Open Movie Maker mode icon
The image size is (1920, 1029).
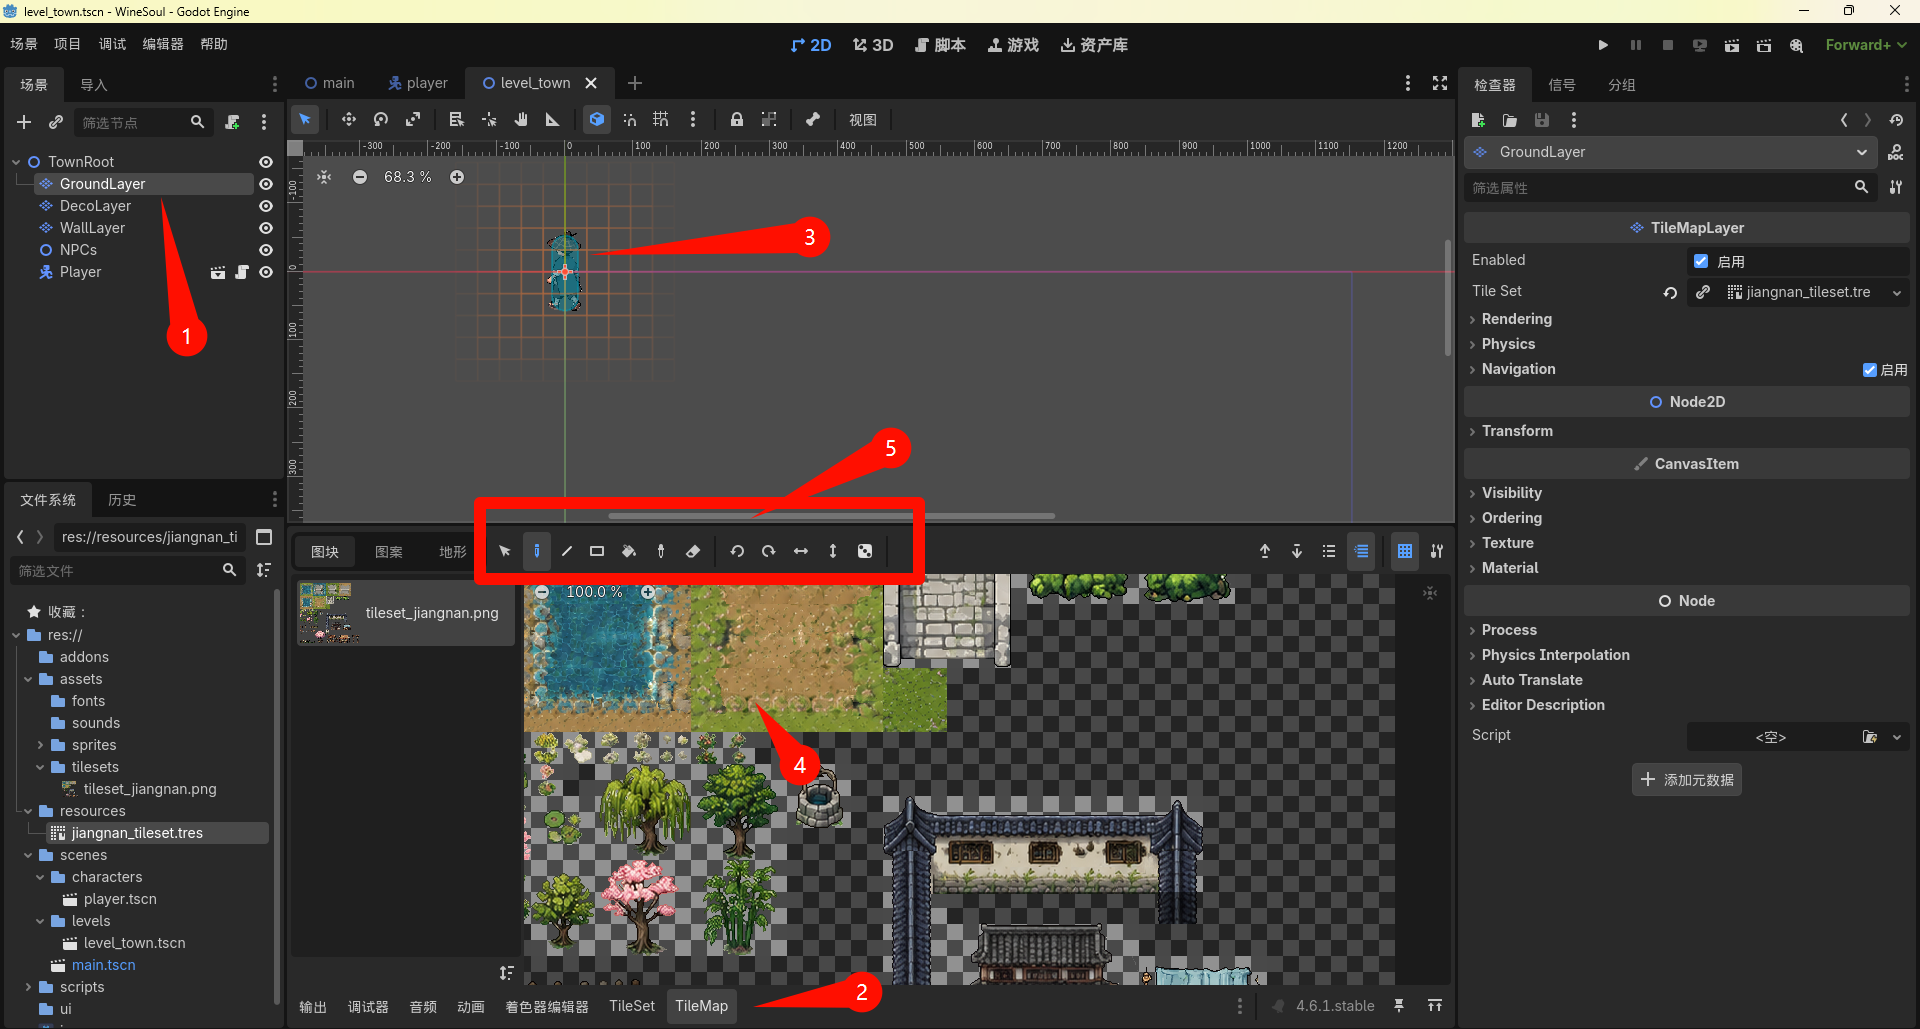click(1797, 45)
